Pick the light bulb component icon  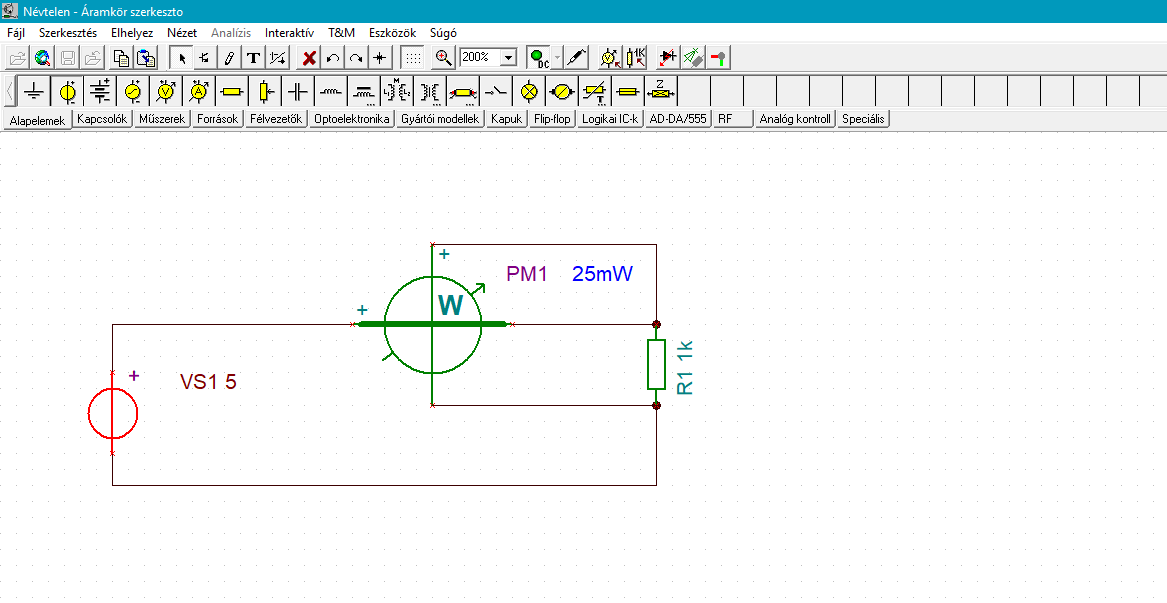click(x=530, y=92)
